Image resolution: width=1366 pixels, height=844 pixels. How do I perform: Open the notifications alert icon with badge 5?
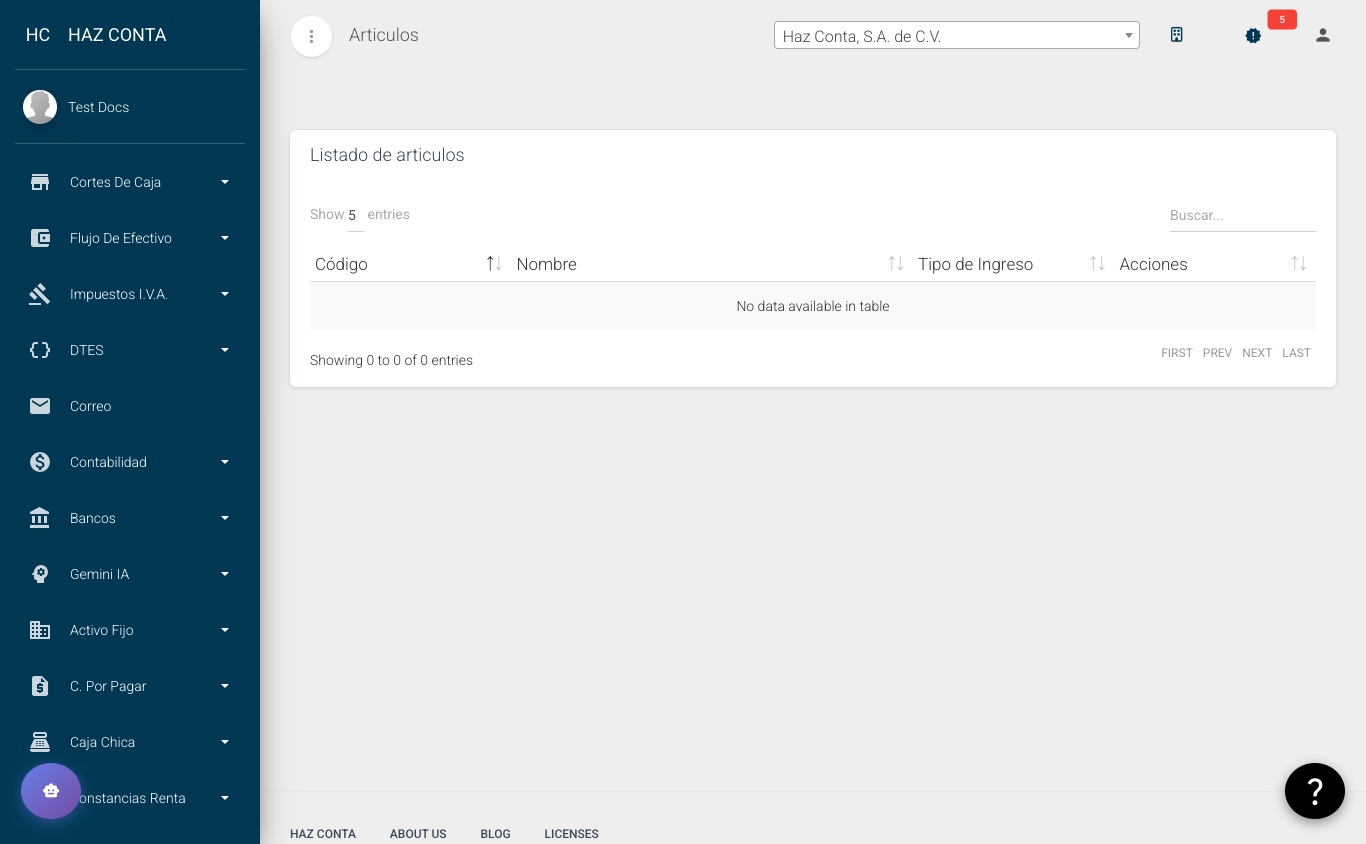[1253, 36]
